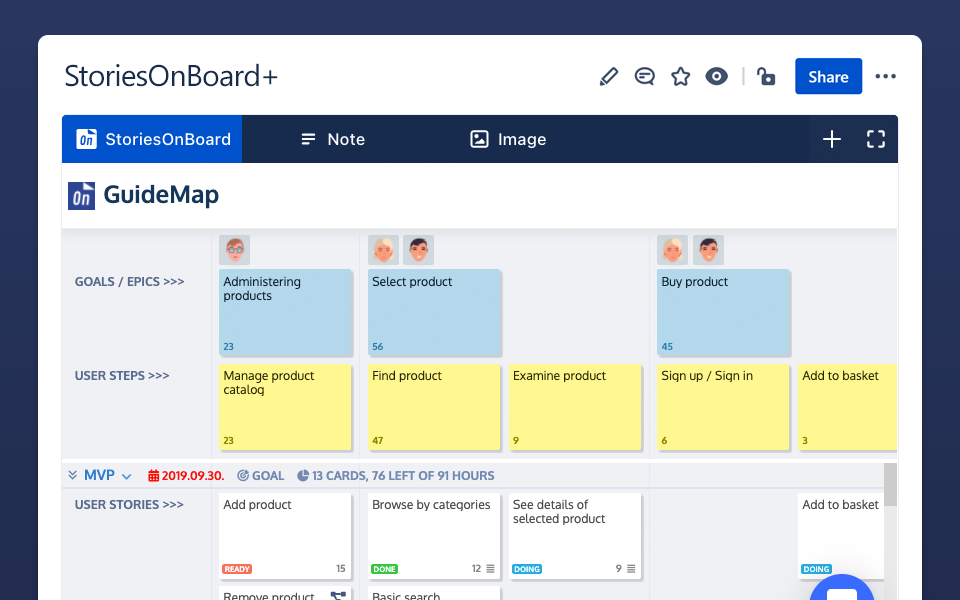Click the pie chart statistics icon

click(x=303, y=476)
